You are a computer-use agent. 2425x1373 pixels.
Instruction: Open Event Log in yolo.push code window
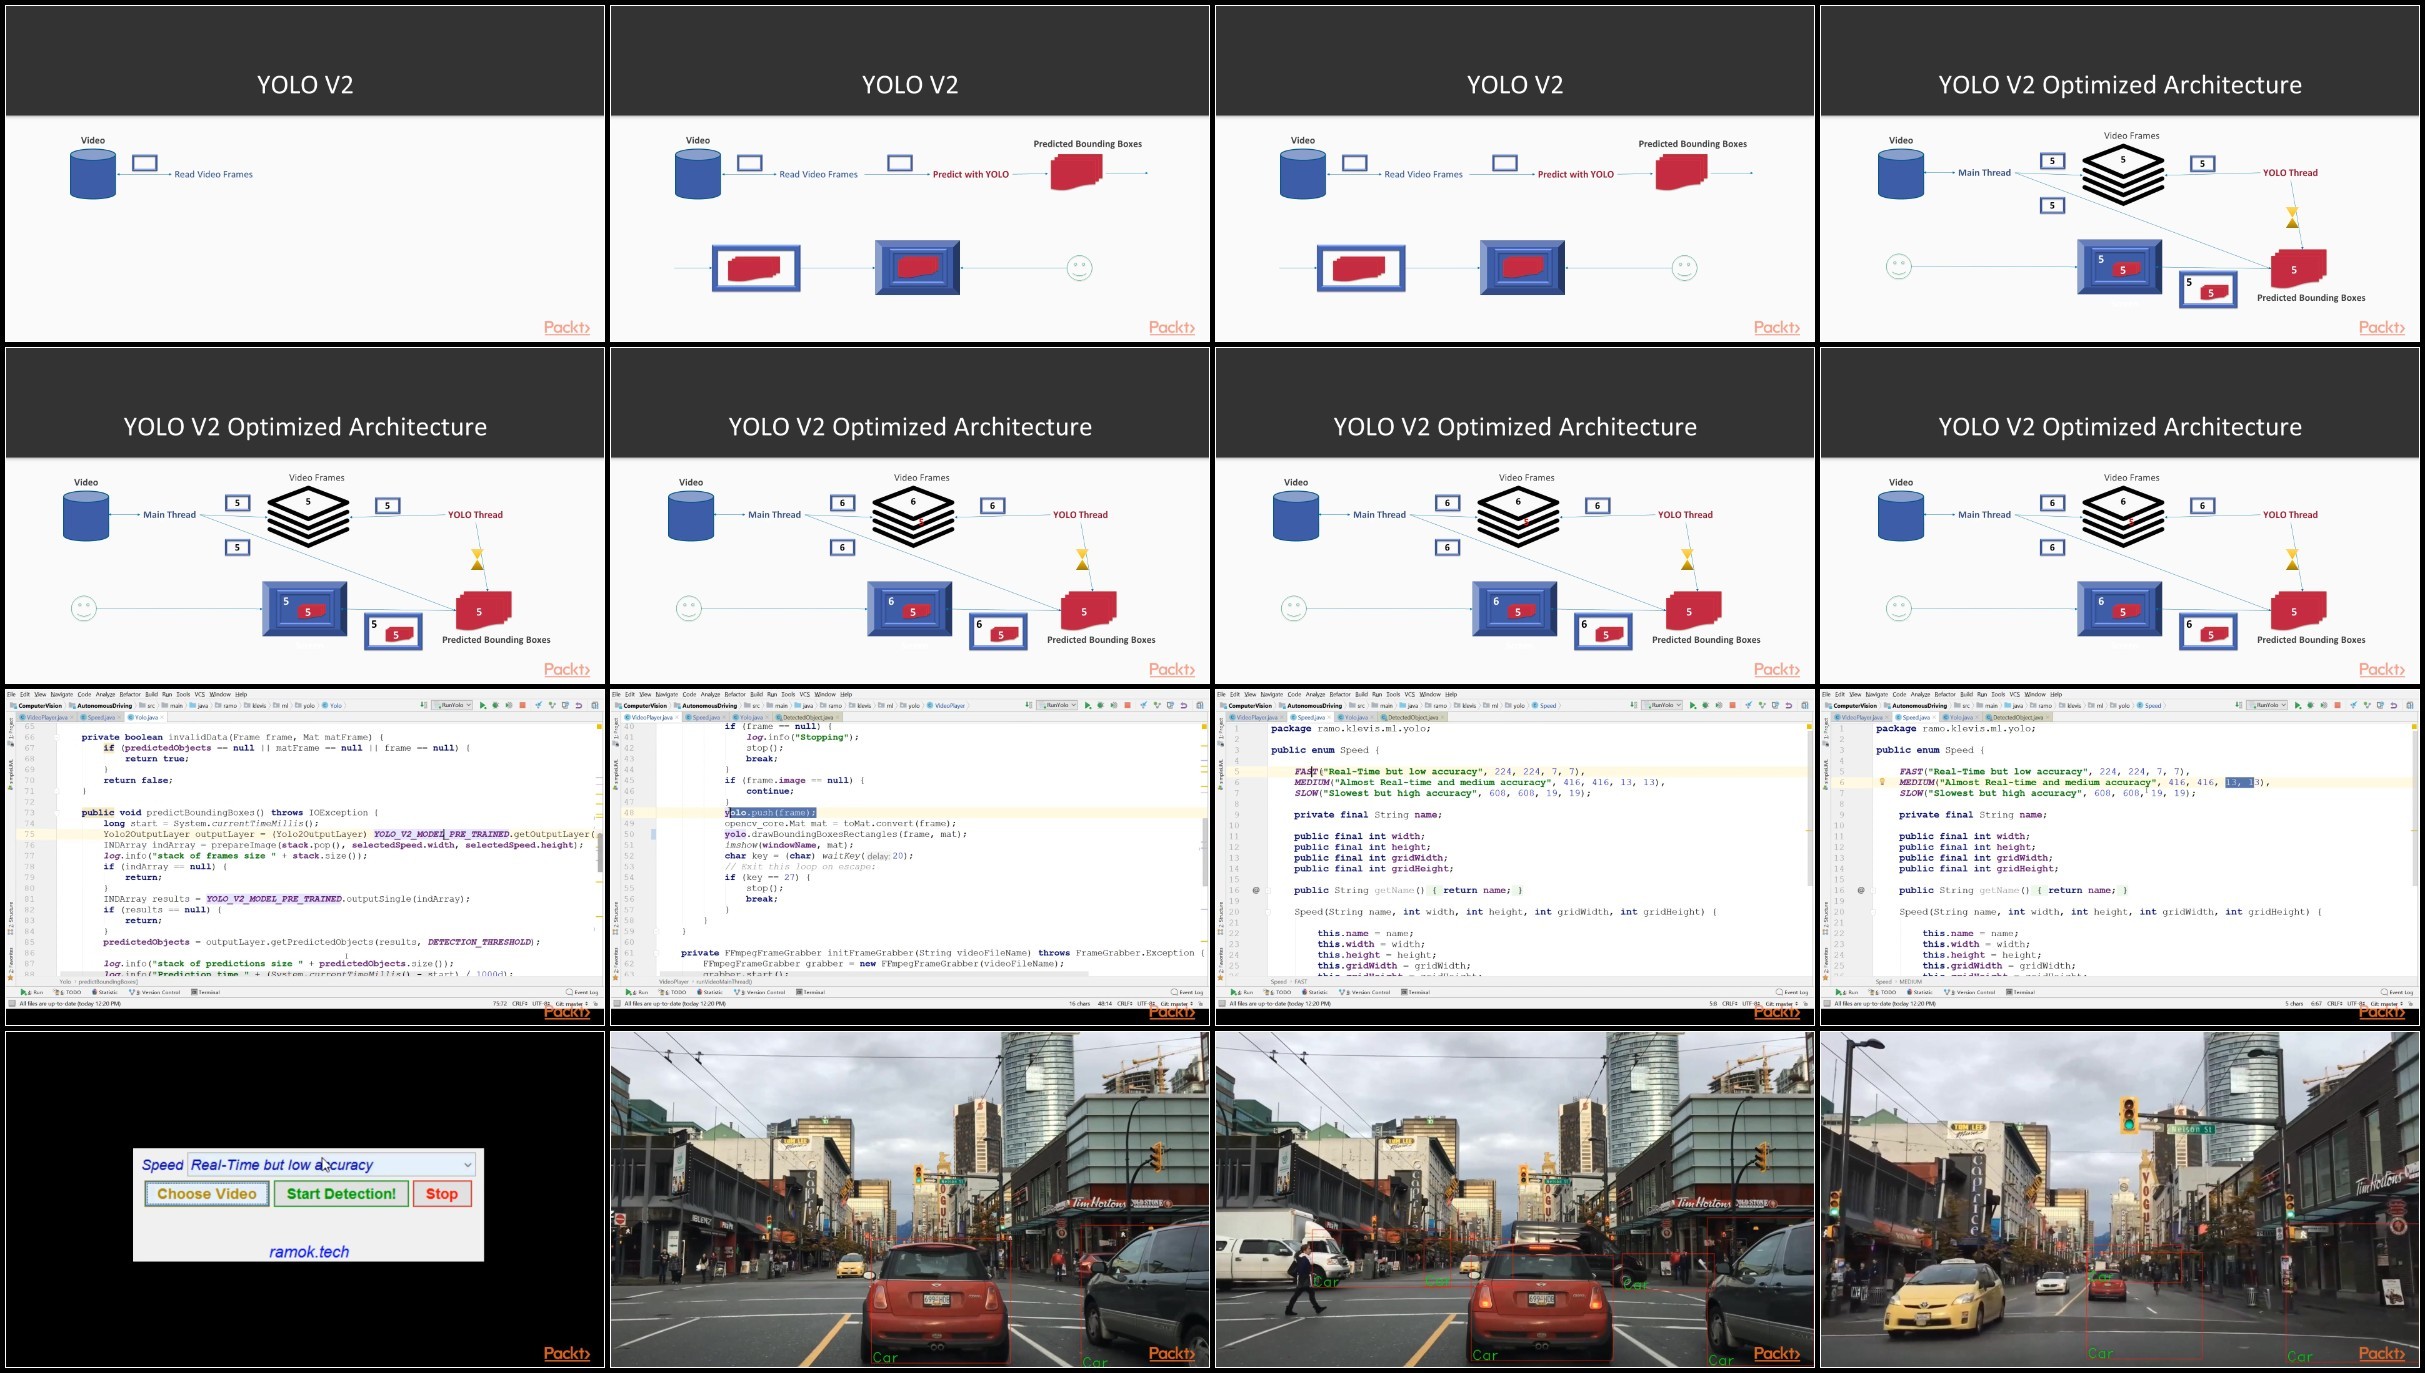coord(1186,992)
